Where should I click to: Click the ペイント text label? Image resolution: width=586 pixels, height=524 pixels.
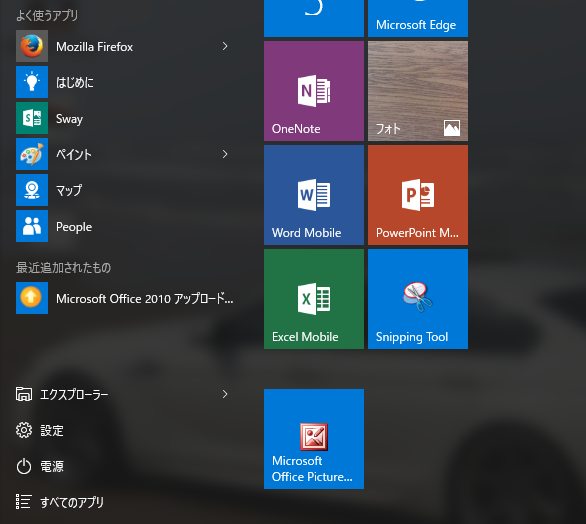click(74, 154)
